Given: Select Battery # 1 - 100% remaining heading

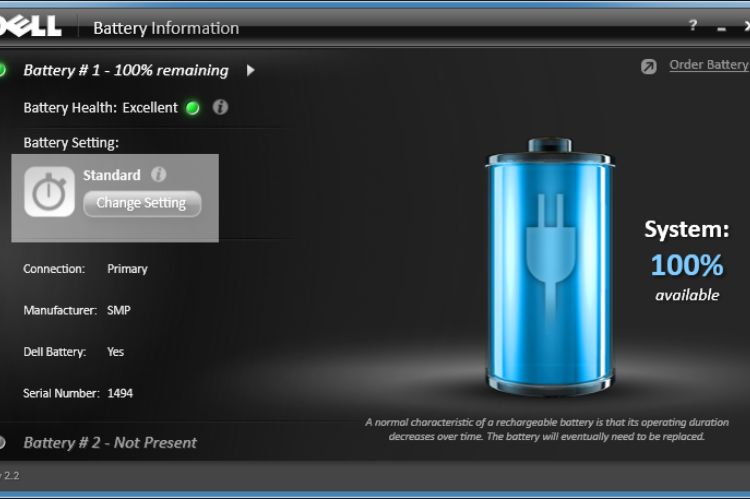Looking at the screenshot, I should tap(126, 70).
